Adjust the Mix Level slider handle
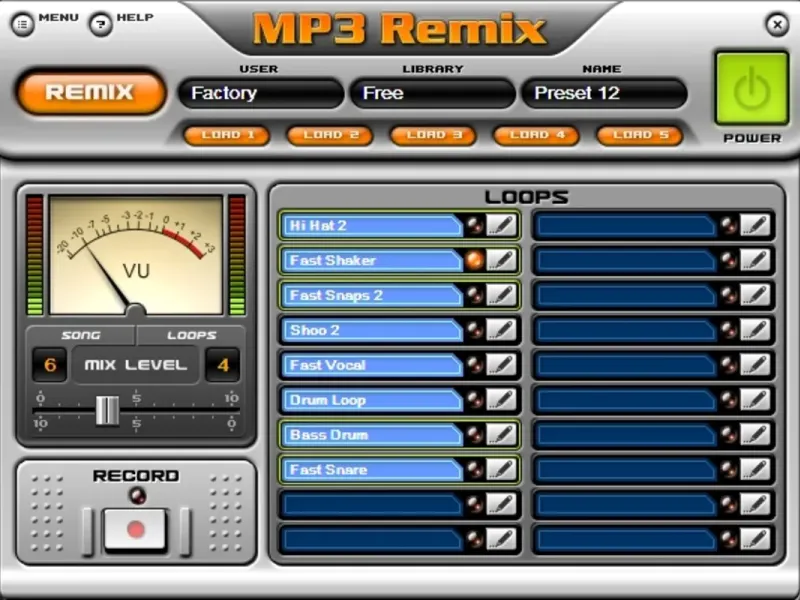This screenshot has height=600, width=800. (108, 410)
